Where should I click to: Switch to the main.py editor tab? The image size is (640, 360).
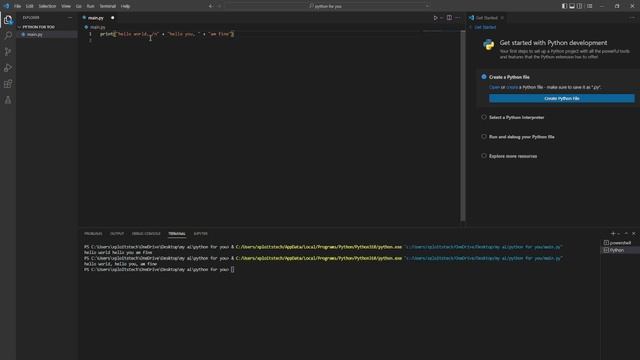coord(96,18)
